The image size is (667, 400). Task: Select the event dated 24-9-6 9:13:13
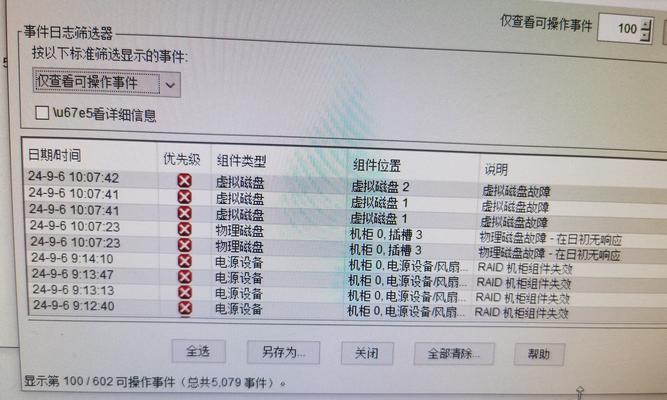[73, 290]
